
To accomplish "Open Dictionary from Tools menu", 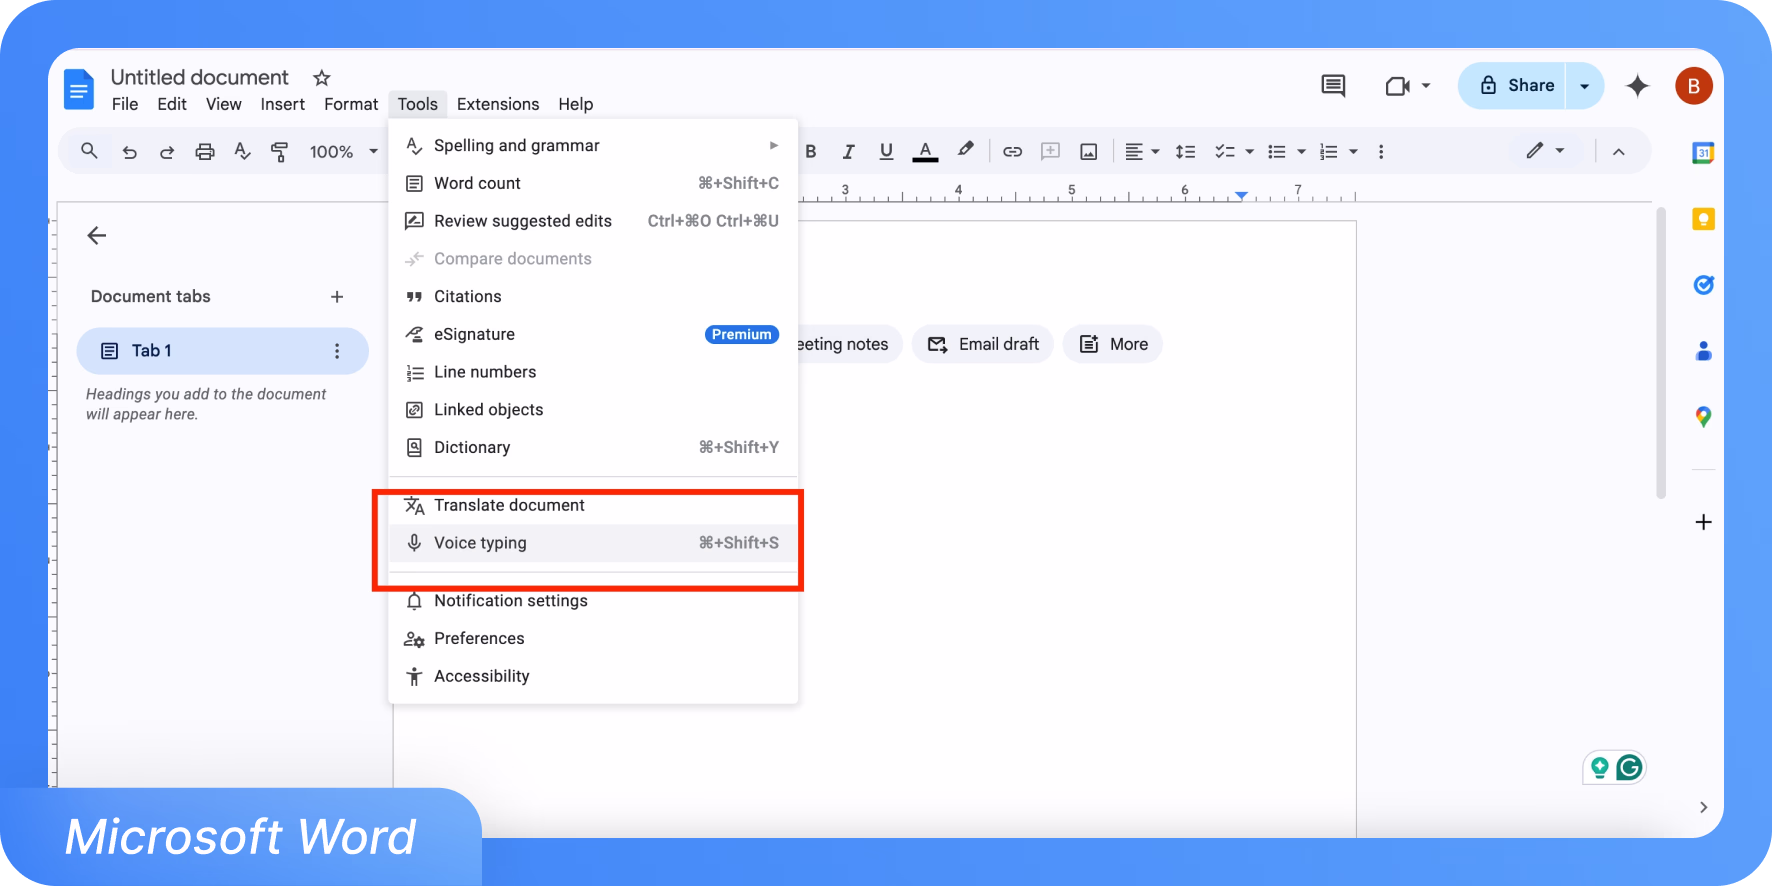I will [x=593, y=448].
